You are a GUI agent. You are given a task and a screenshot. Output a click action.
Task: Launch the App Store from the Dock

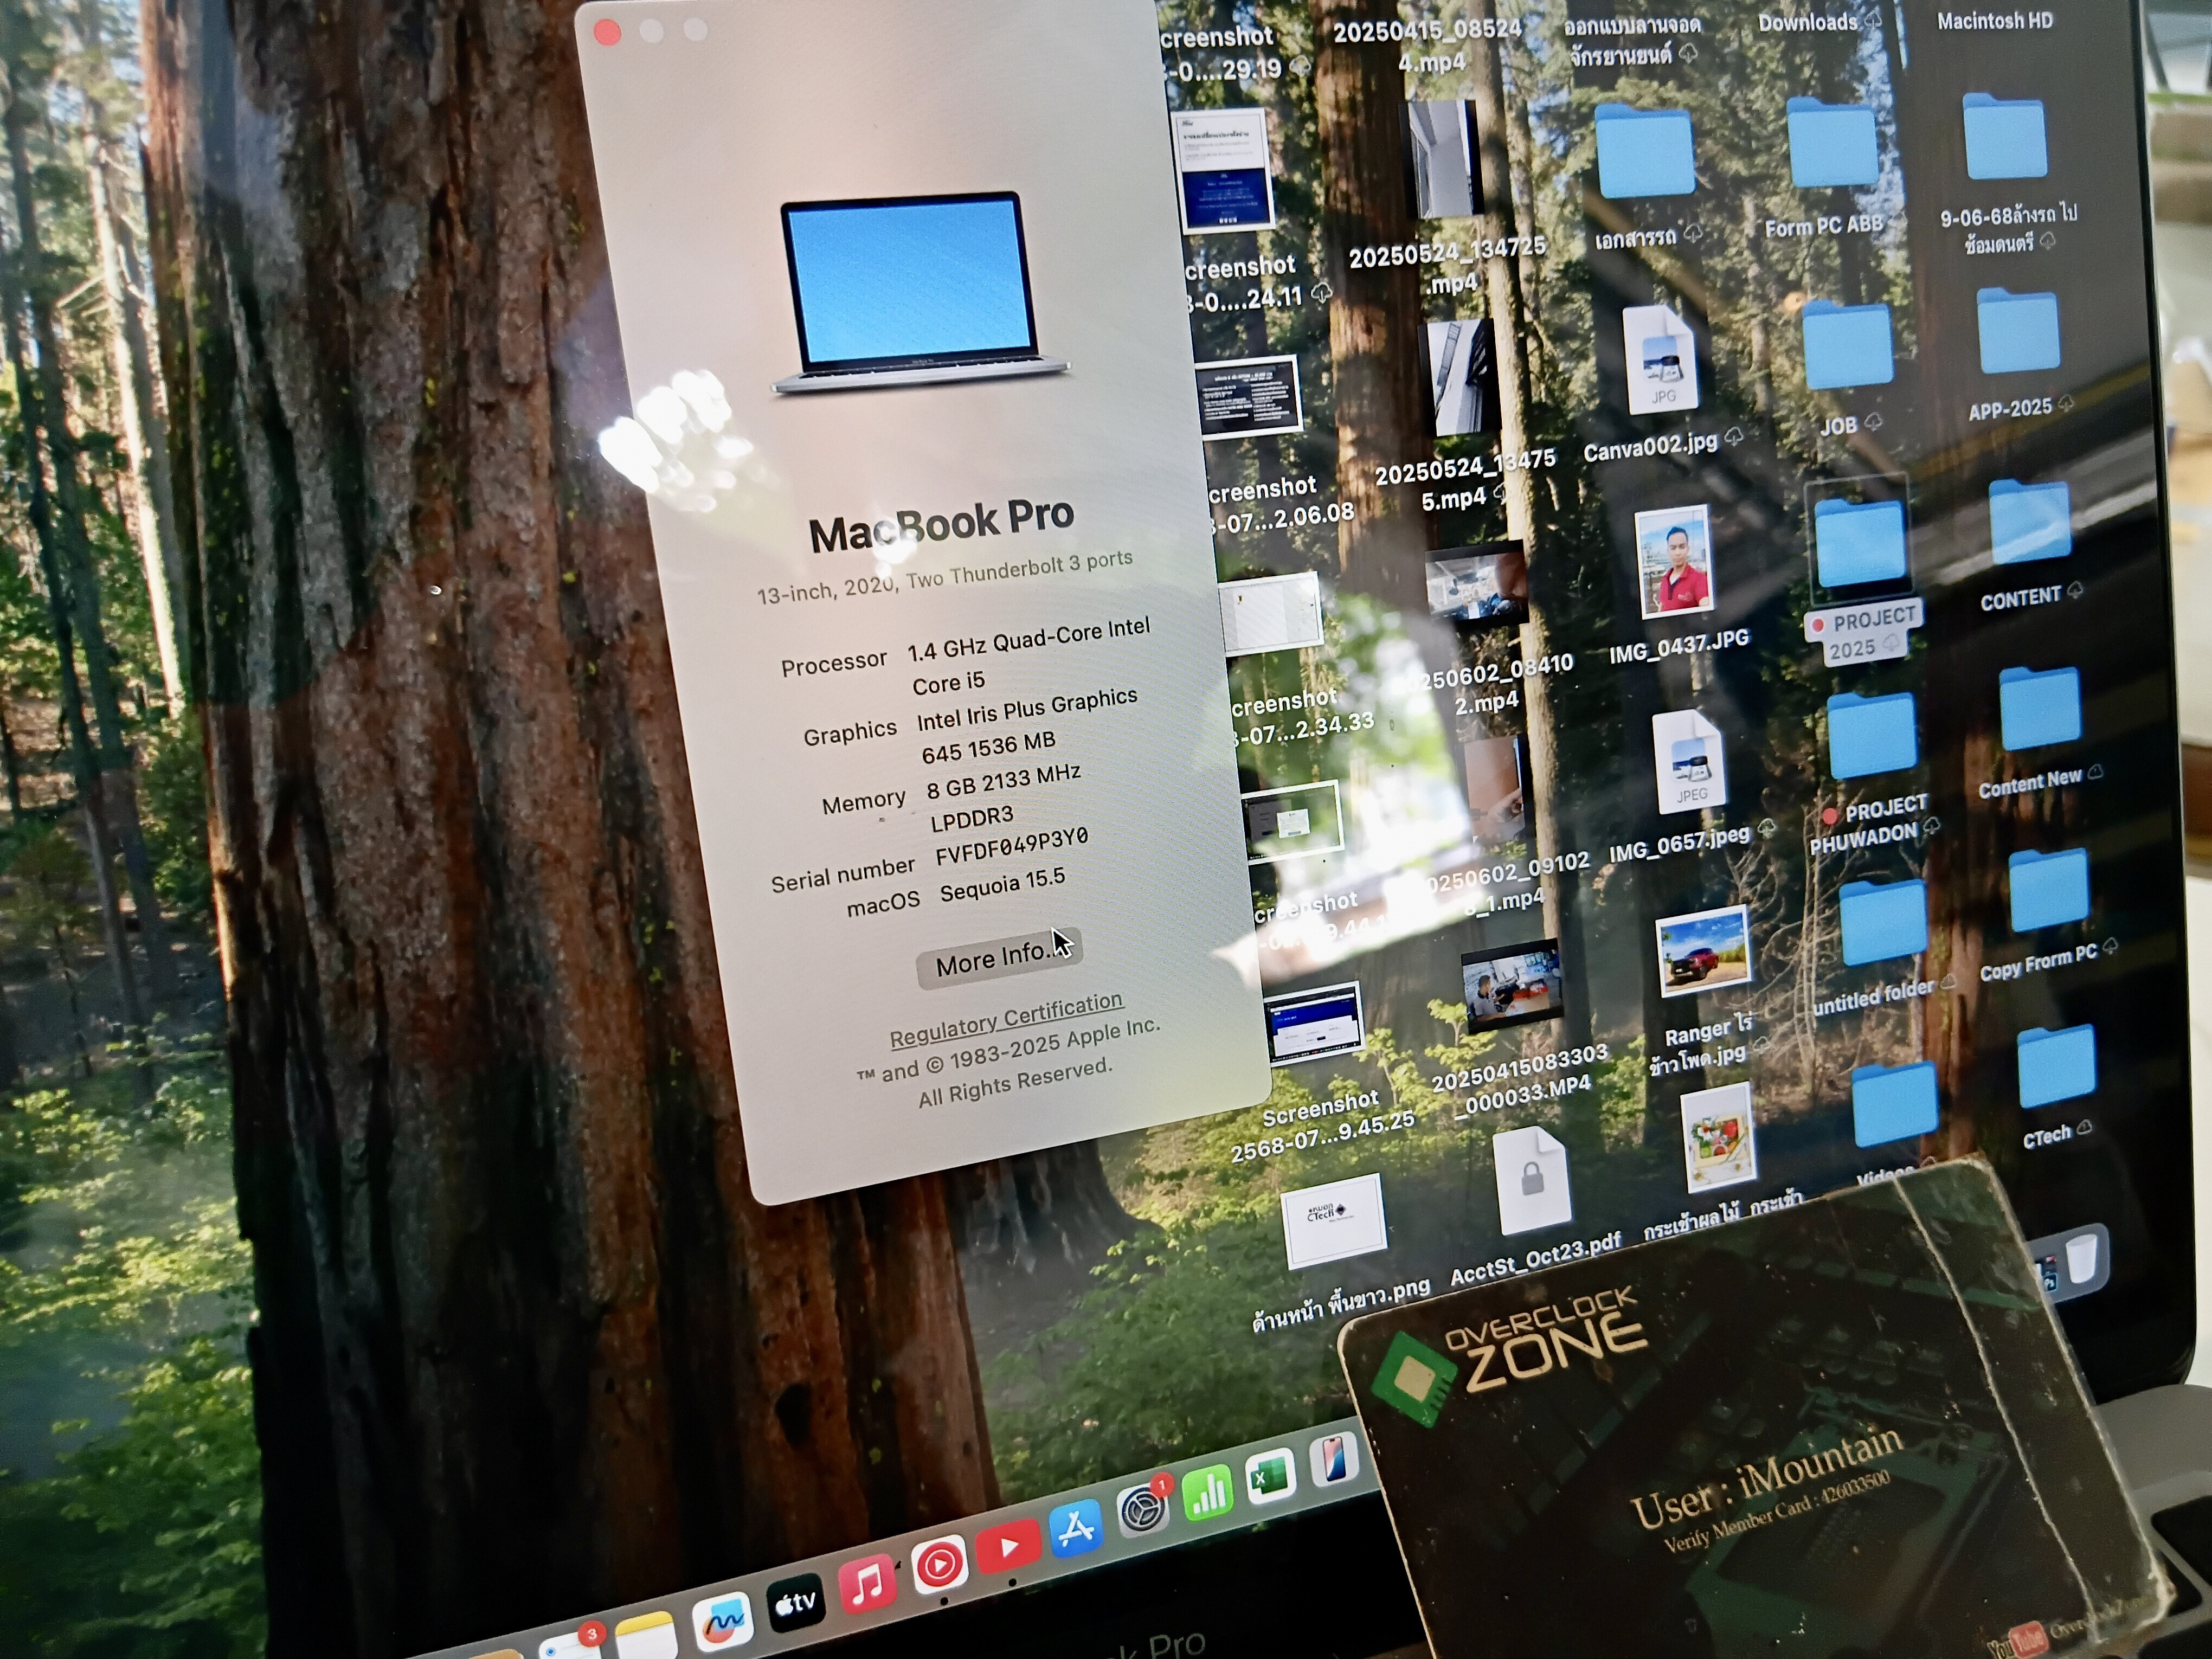tap(1076, 1527)
